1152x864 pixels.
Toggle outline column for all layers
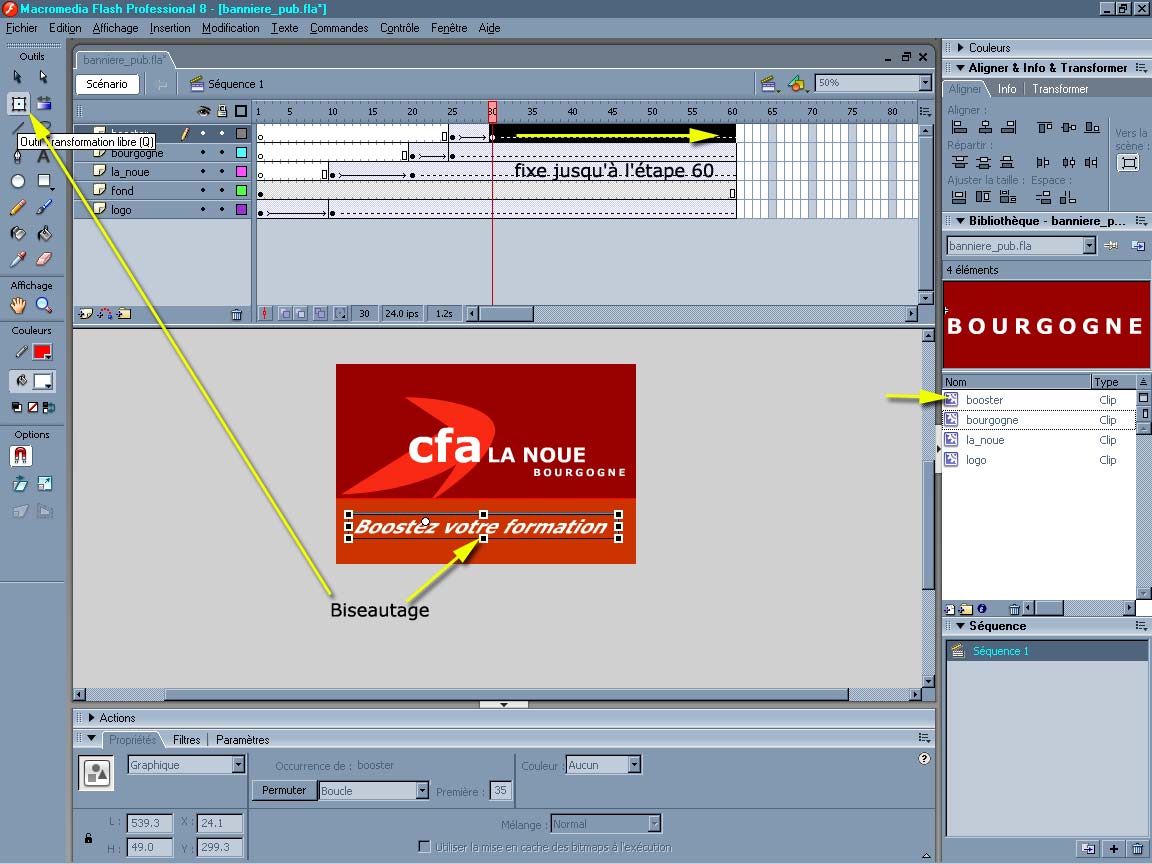241,111
